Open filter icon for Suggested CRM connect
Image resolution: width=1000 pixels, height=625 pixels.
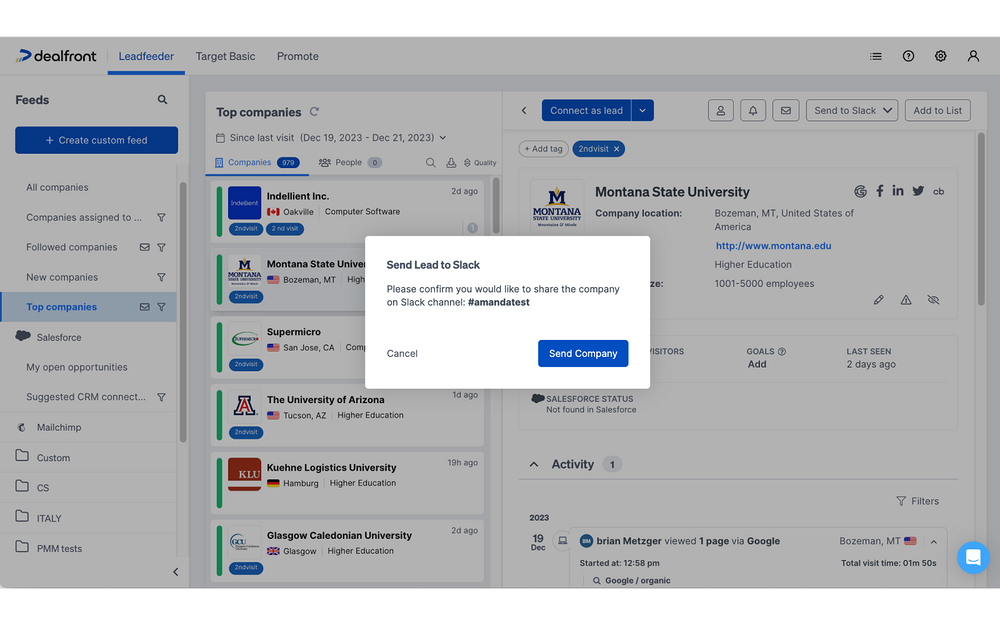click(161, 397)
